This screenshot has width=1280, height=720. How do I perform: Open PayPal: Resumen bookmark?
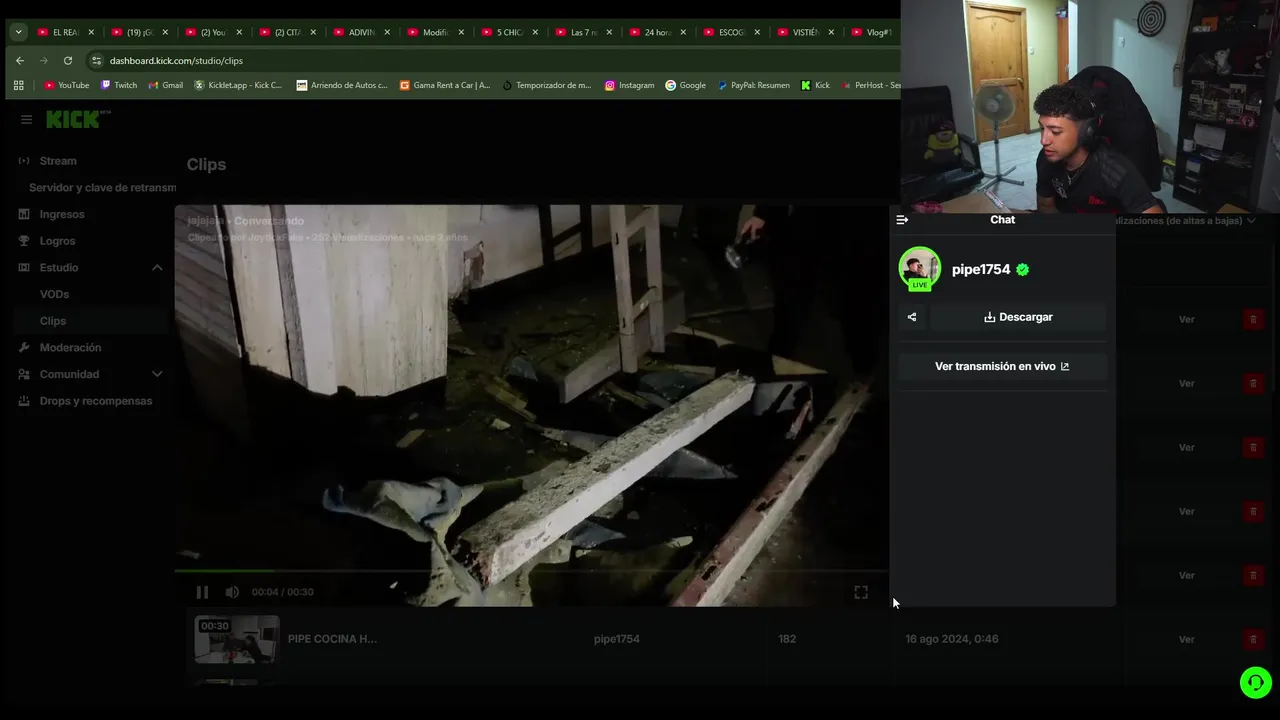pos(754,85)
